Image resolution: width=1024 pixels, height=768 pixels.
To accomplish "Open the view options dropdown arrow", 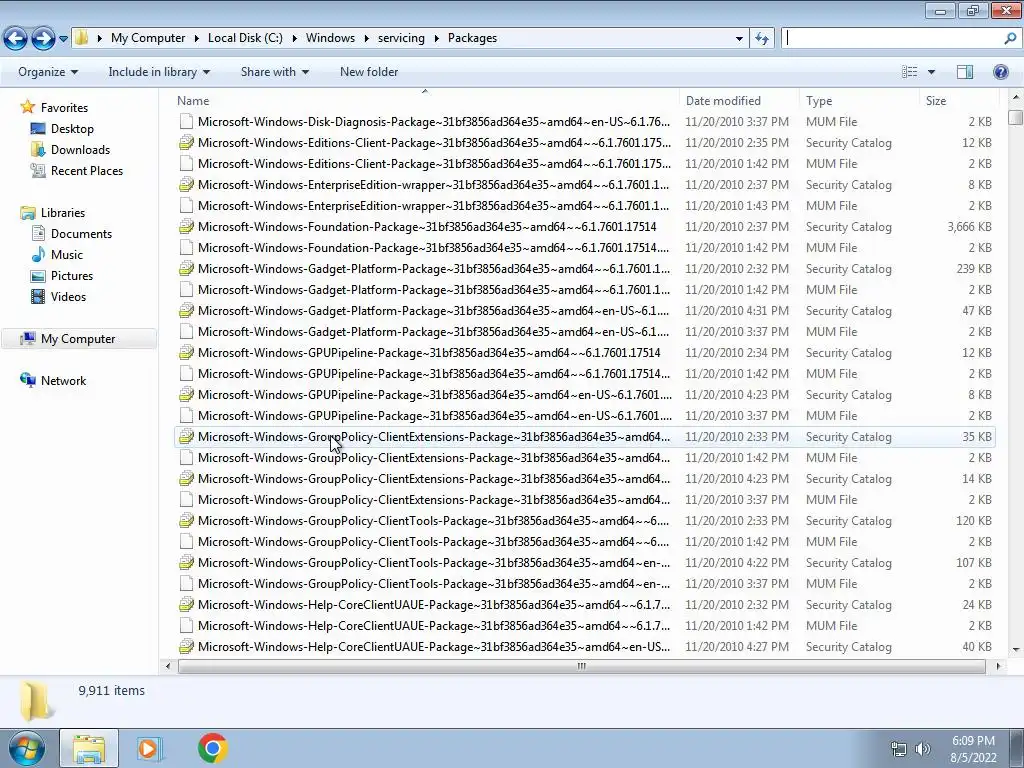I will [931, 72].
